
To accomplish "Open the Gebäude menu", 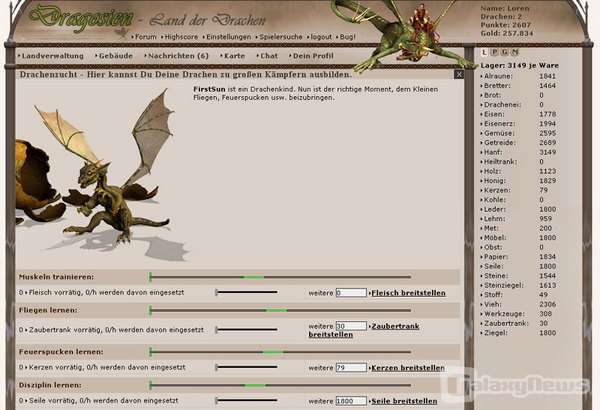I will (x=114, y=56).
